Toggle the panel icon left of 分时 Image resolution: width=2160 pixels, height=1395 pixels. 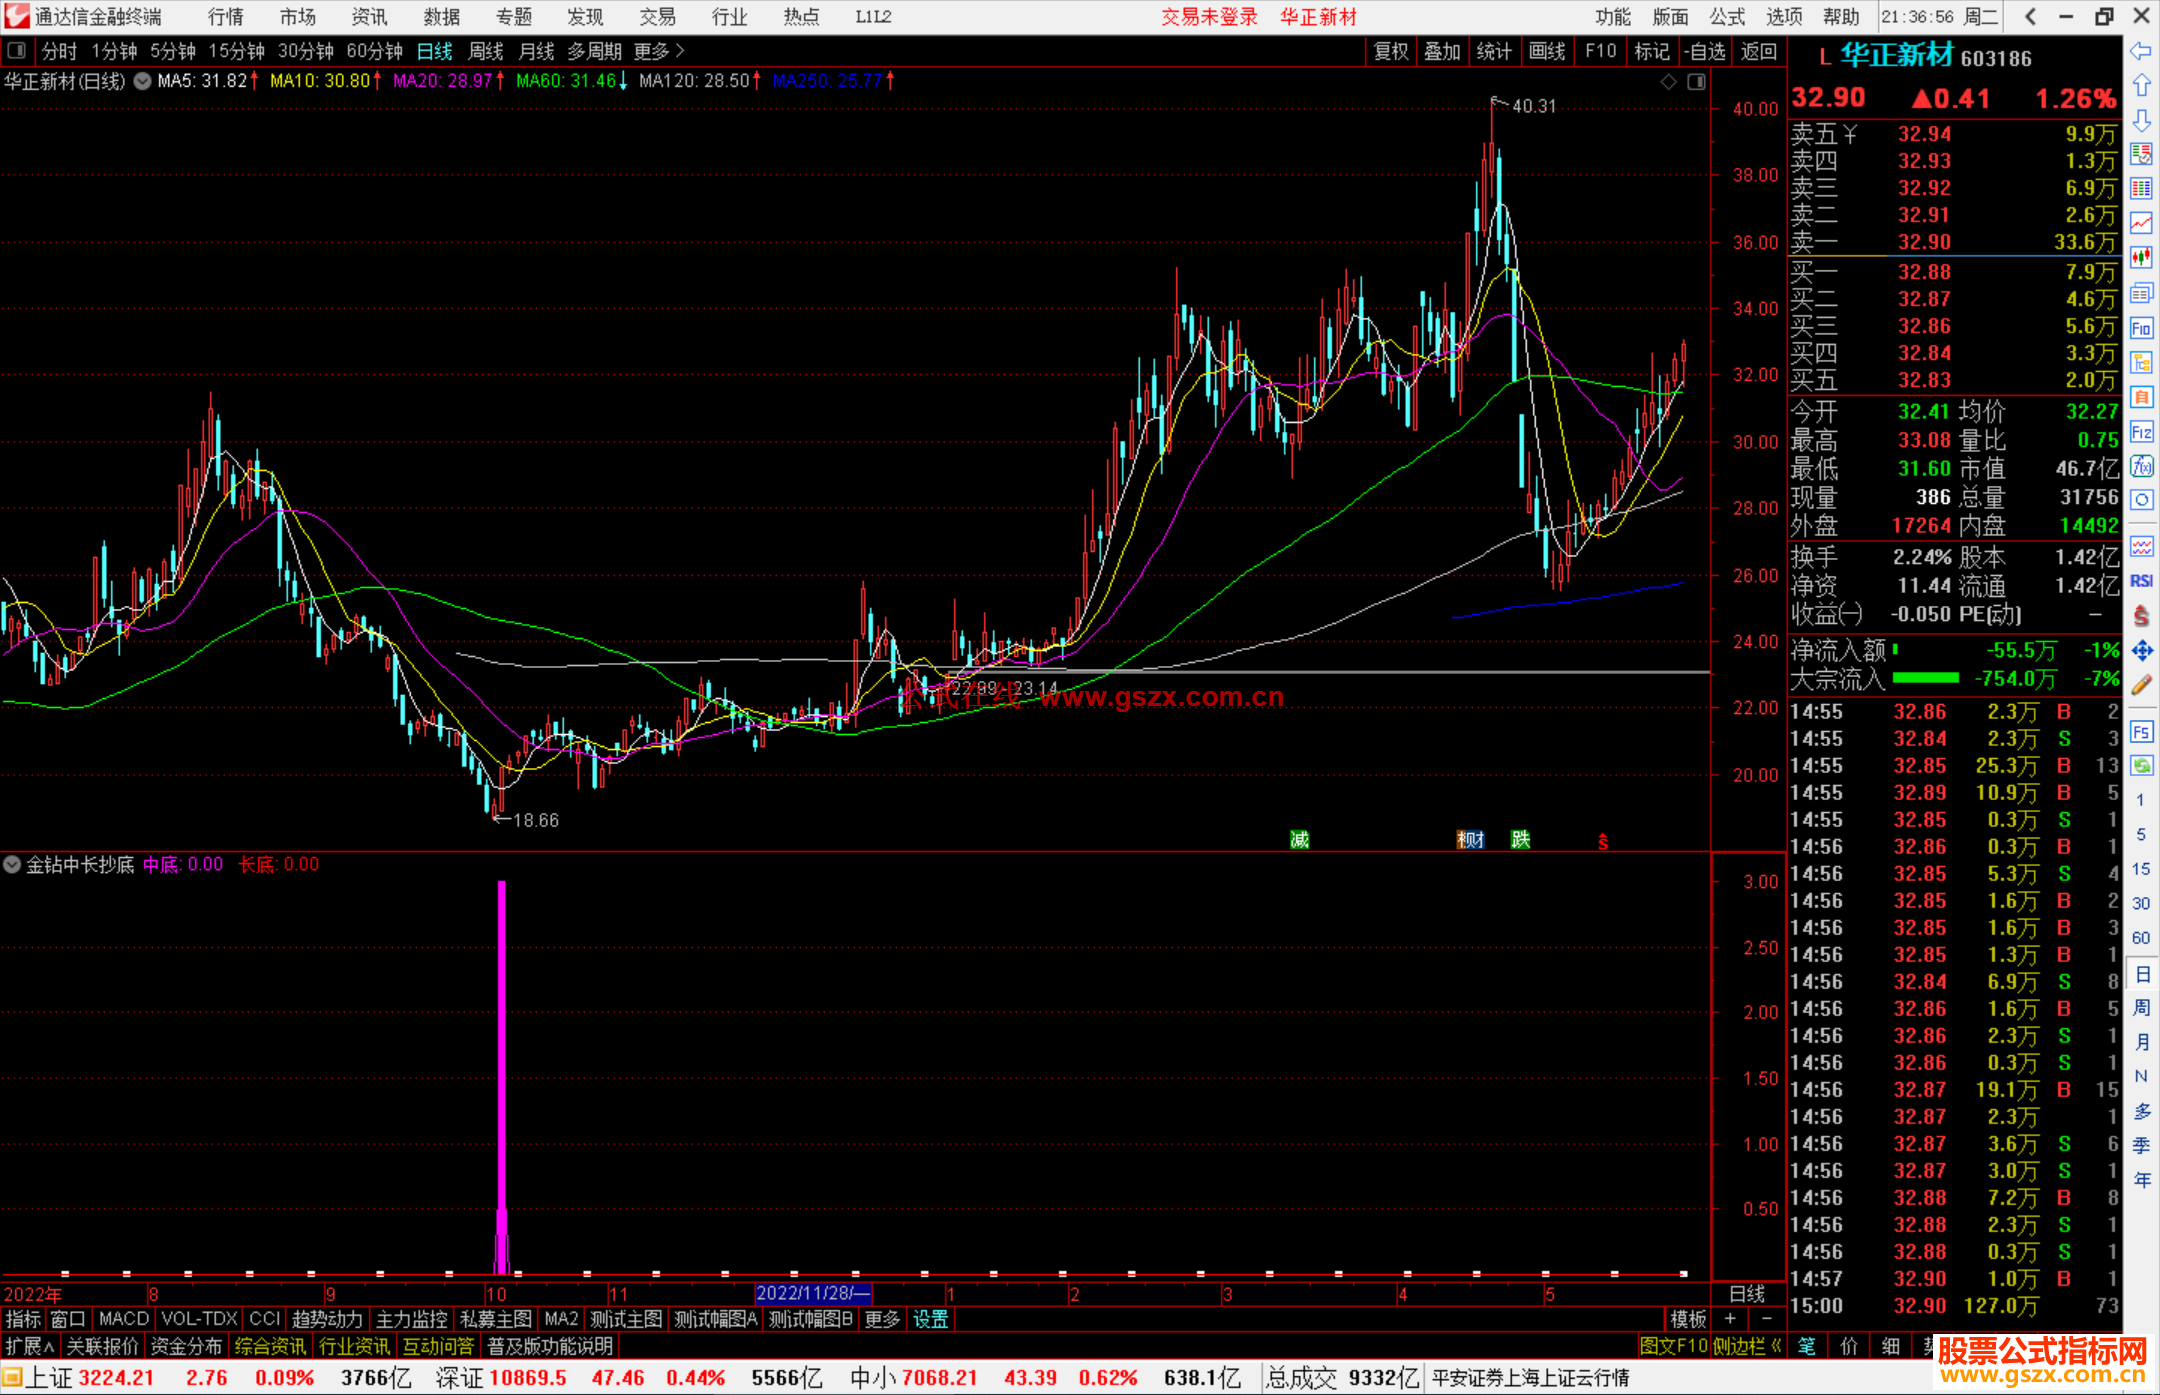point(17,50)
